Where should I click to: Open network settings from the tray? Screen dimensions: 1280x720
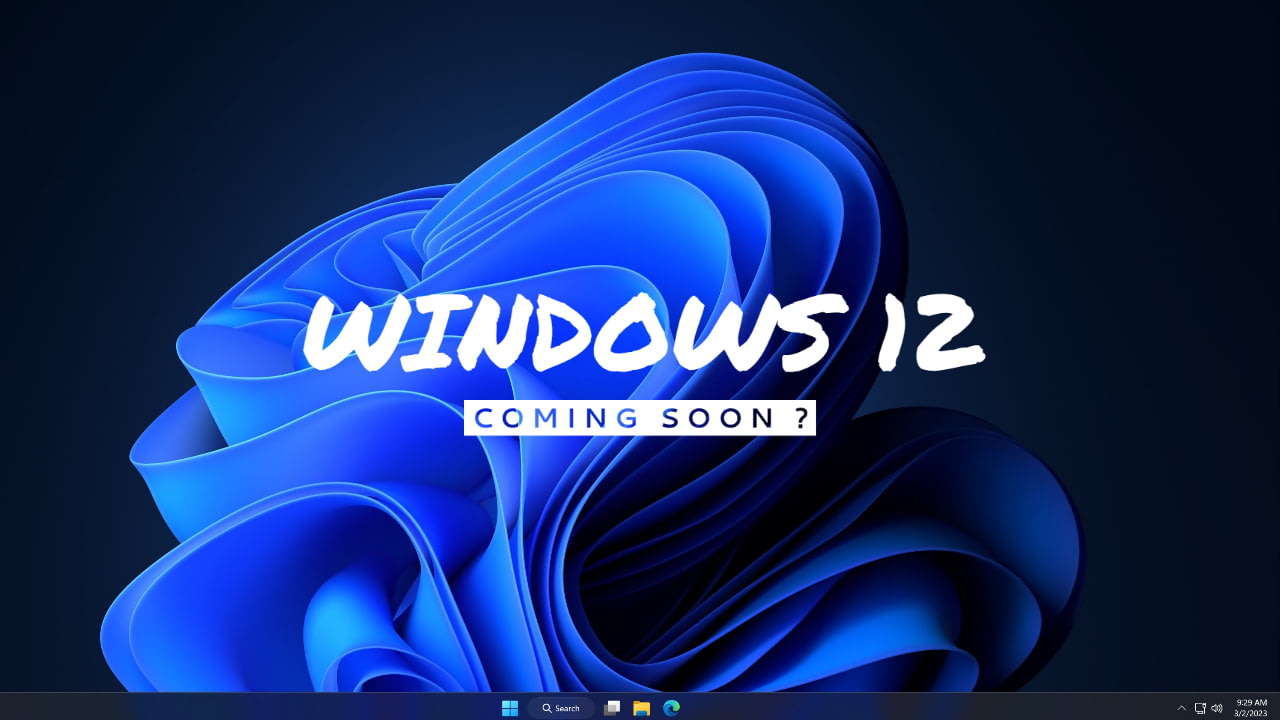pyautogui.click(x=1200, y=708)
